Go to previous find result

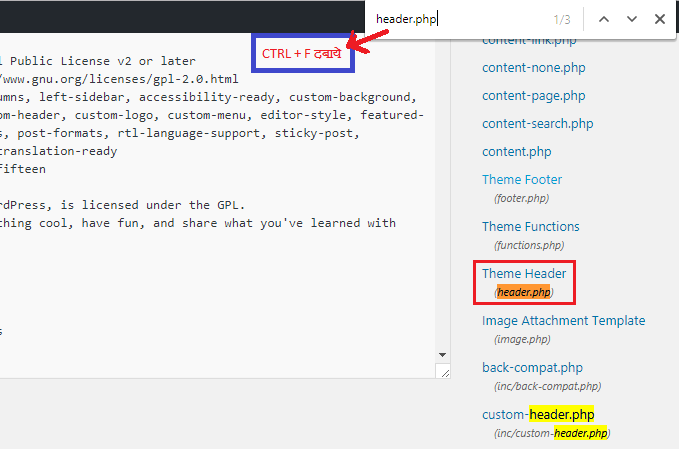pos(604,19)
